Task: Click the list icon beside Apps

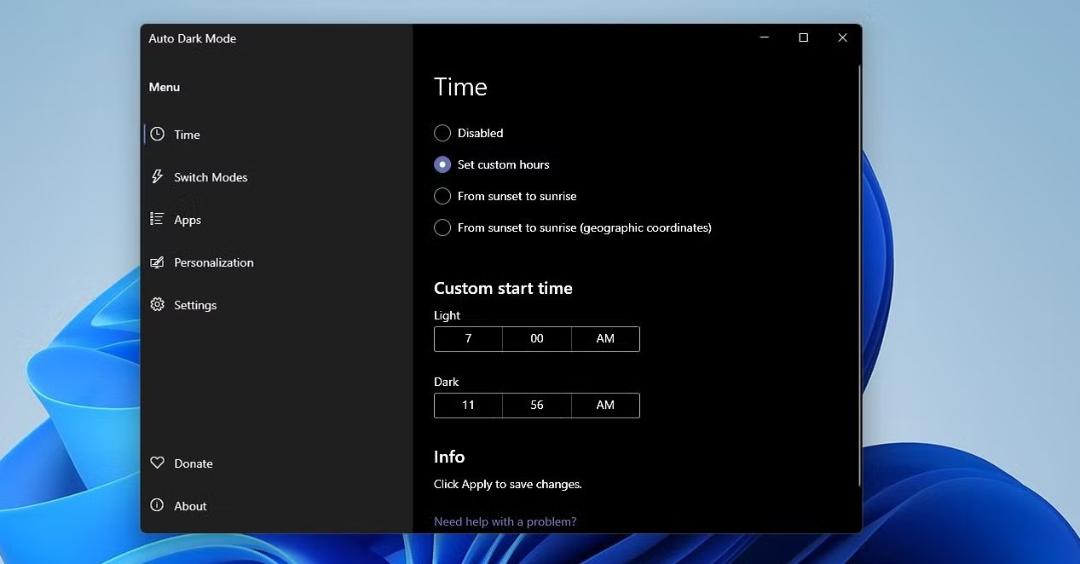Action: 157,219
